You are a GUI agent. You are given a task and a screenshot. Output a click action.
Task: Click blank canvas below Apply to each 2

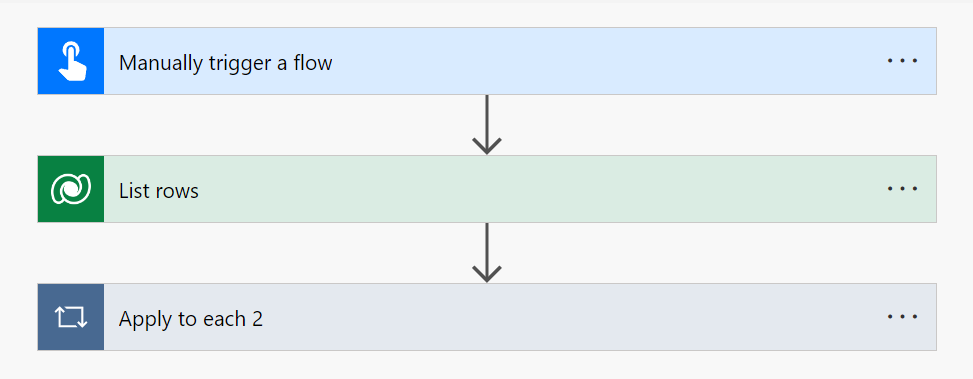point(486,366)
